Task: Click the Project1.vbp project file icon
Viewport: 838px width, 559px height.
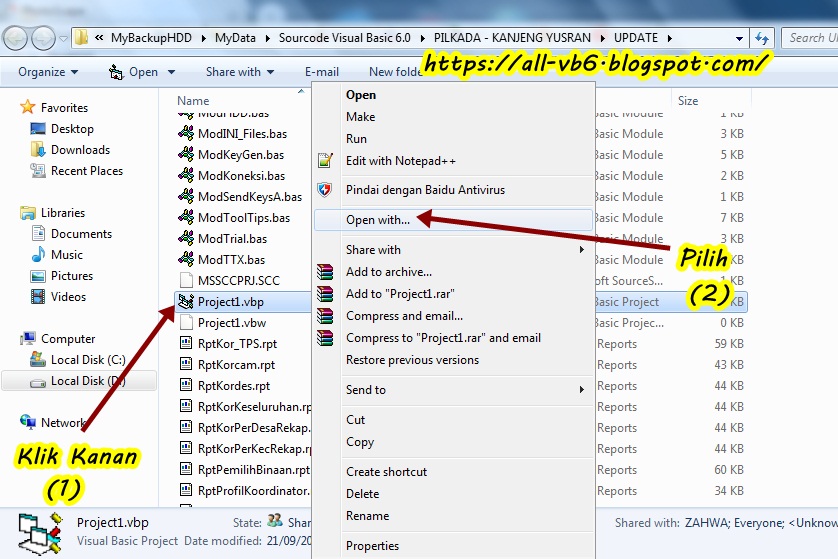Action: [x=186, y=301]
